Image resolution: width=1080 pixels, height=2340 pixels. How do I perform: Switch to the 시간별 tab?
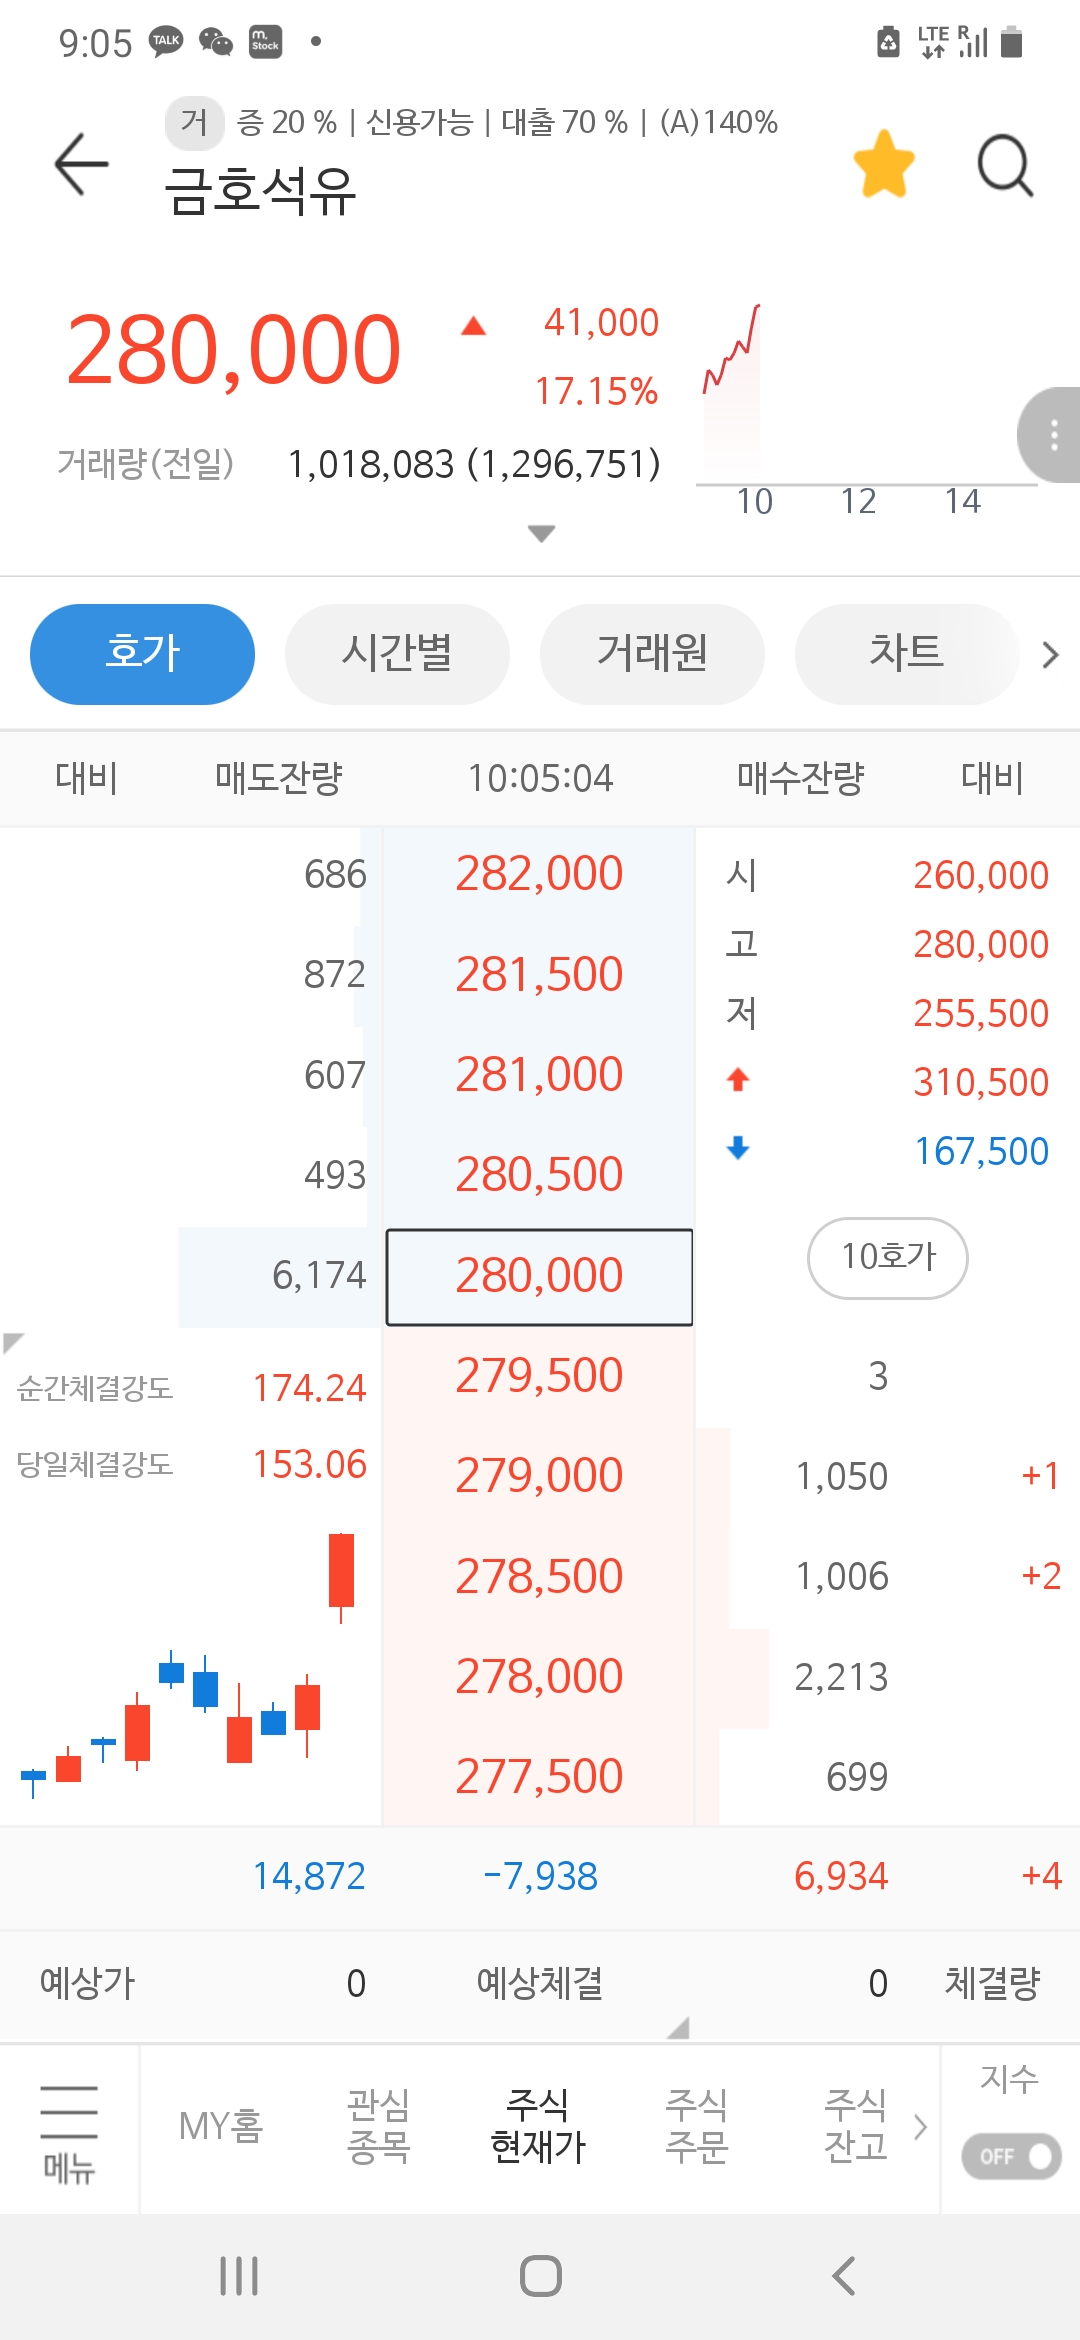397,654
